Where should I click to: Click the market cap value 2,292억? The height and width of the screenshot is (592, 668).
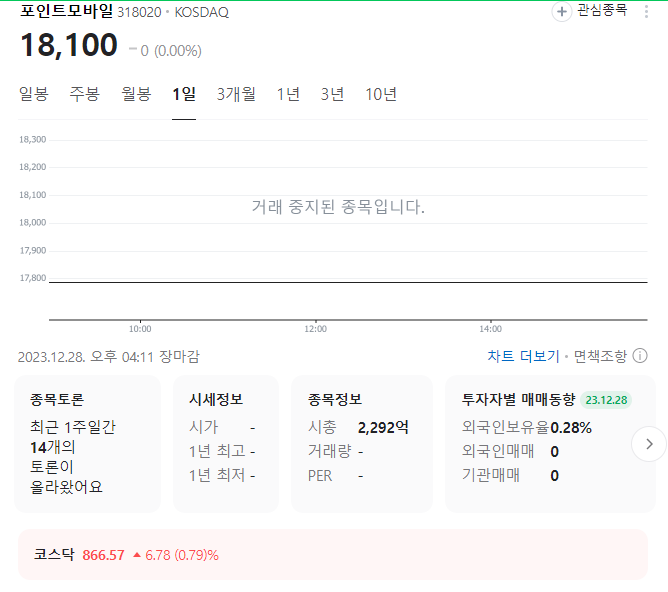(x=383, y=427)
